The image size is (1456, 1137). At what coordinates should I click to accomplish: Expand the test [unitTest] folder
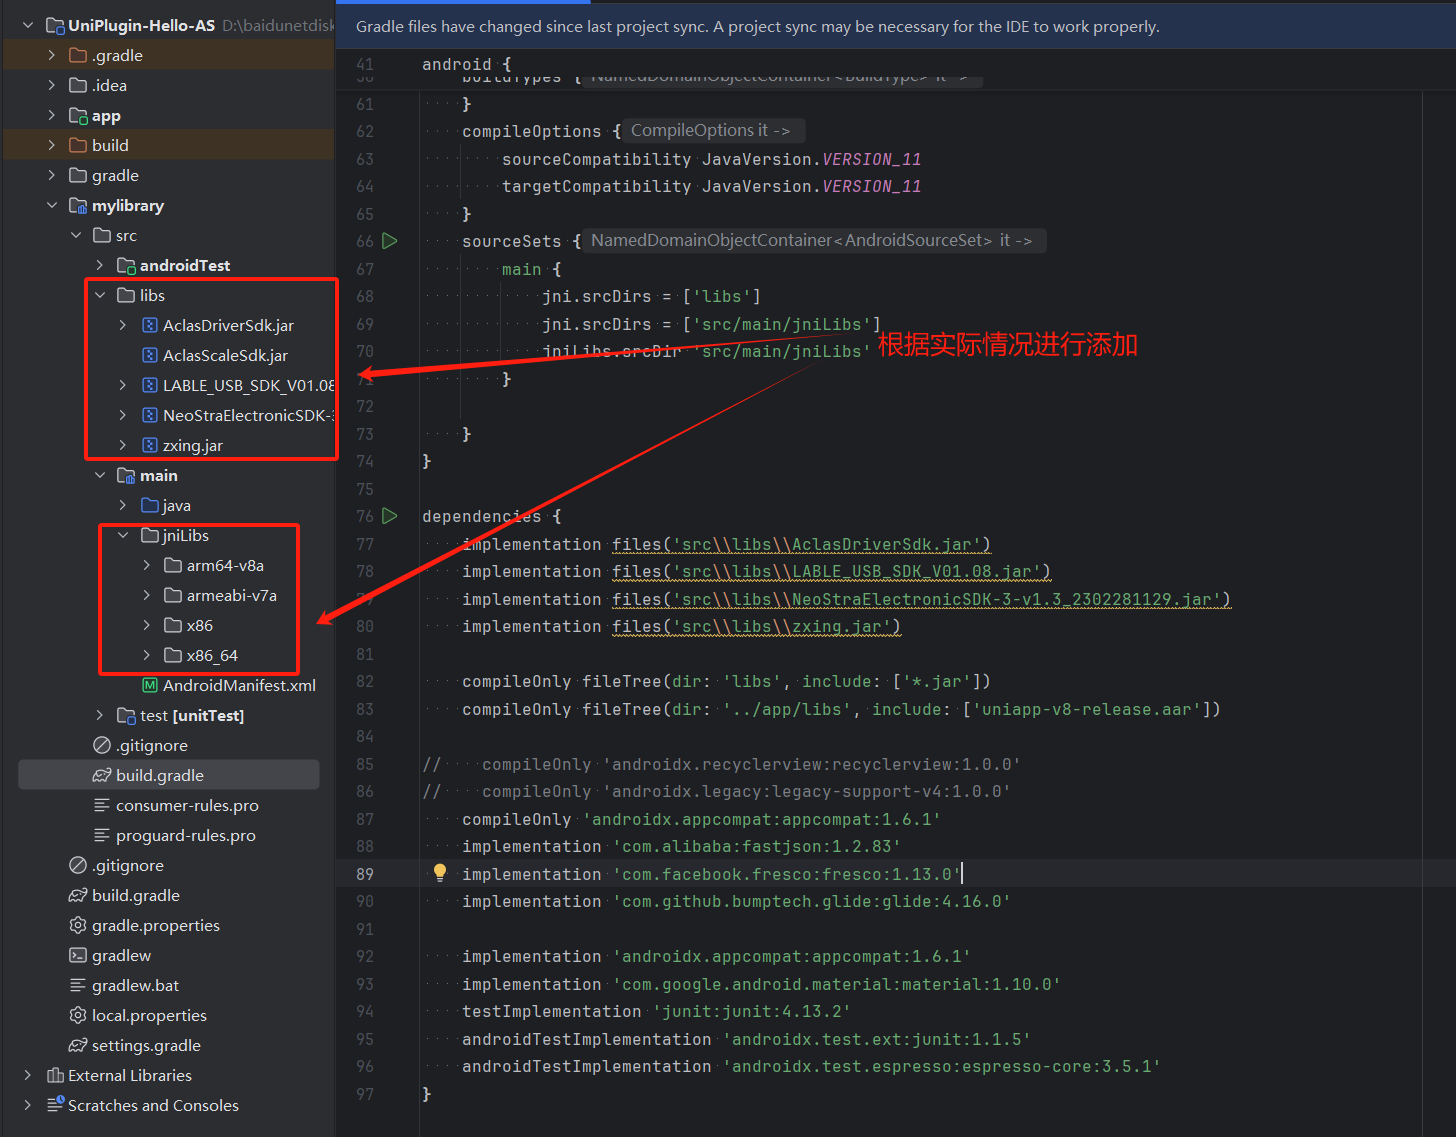(x=100, y=715)
